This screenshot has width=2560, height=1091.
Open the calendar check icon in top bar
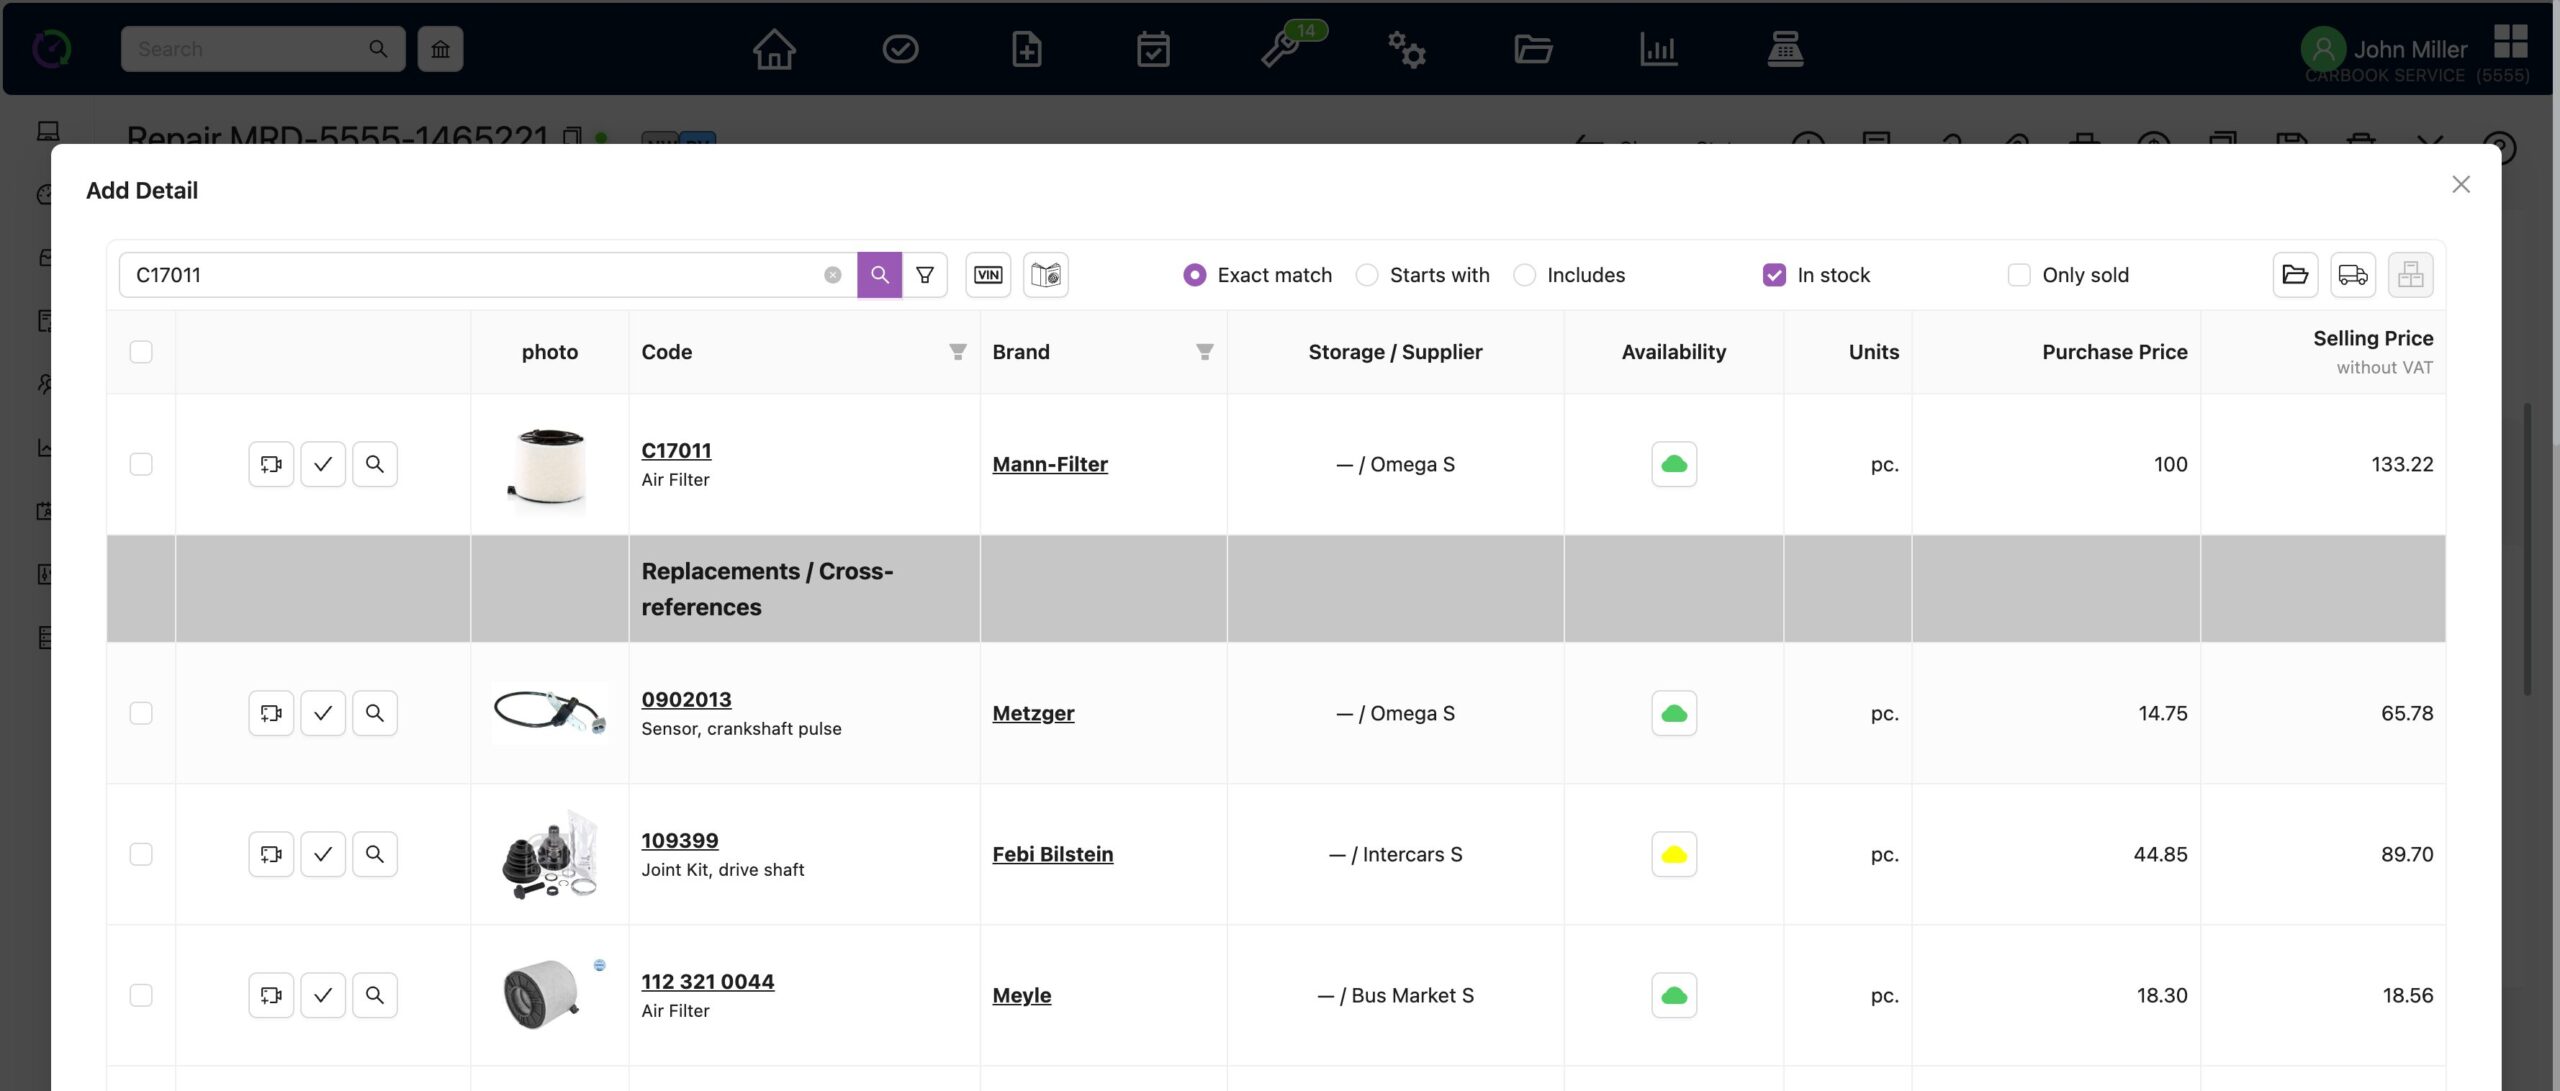click(1153, 49)
